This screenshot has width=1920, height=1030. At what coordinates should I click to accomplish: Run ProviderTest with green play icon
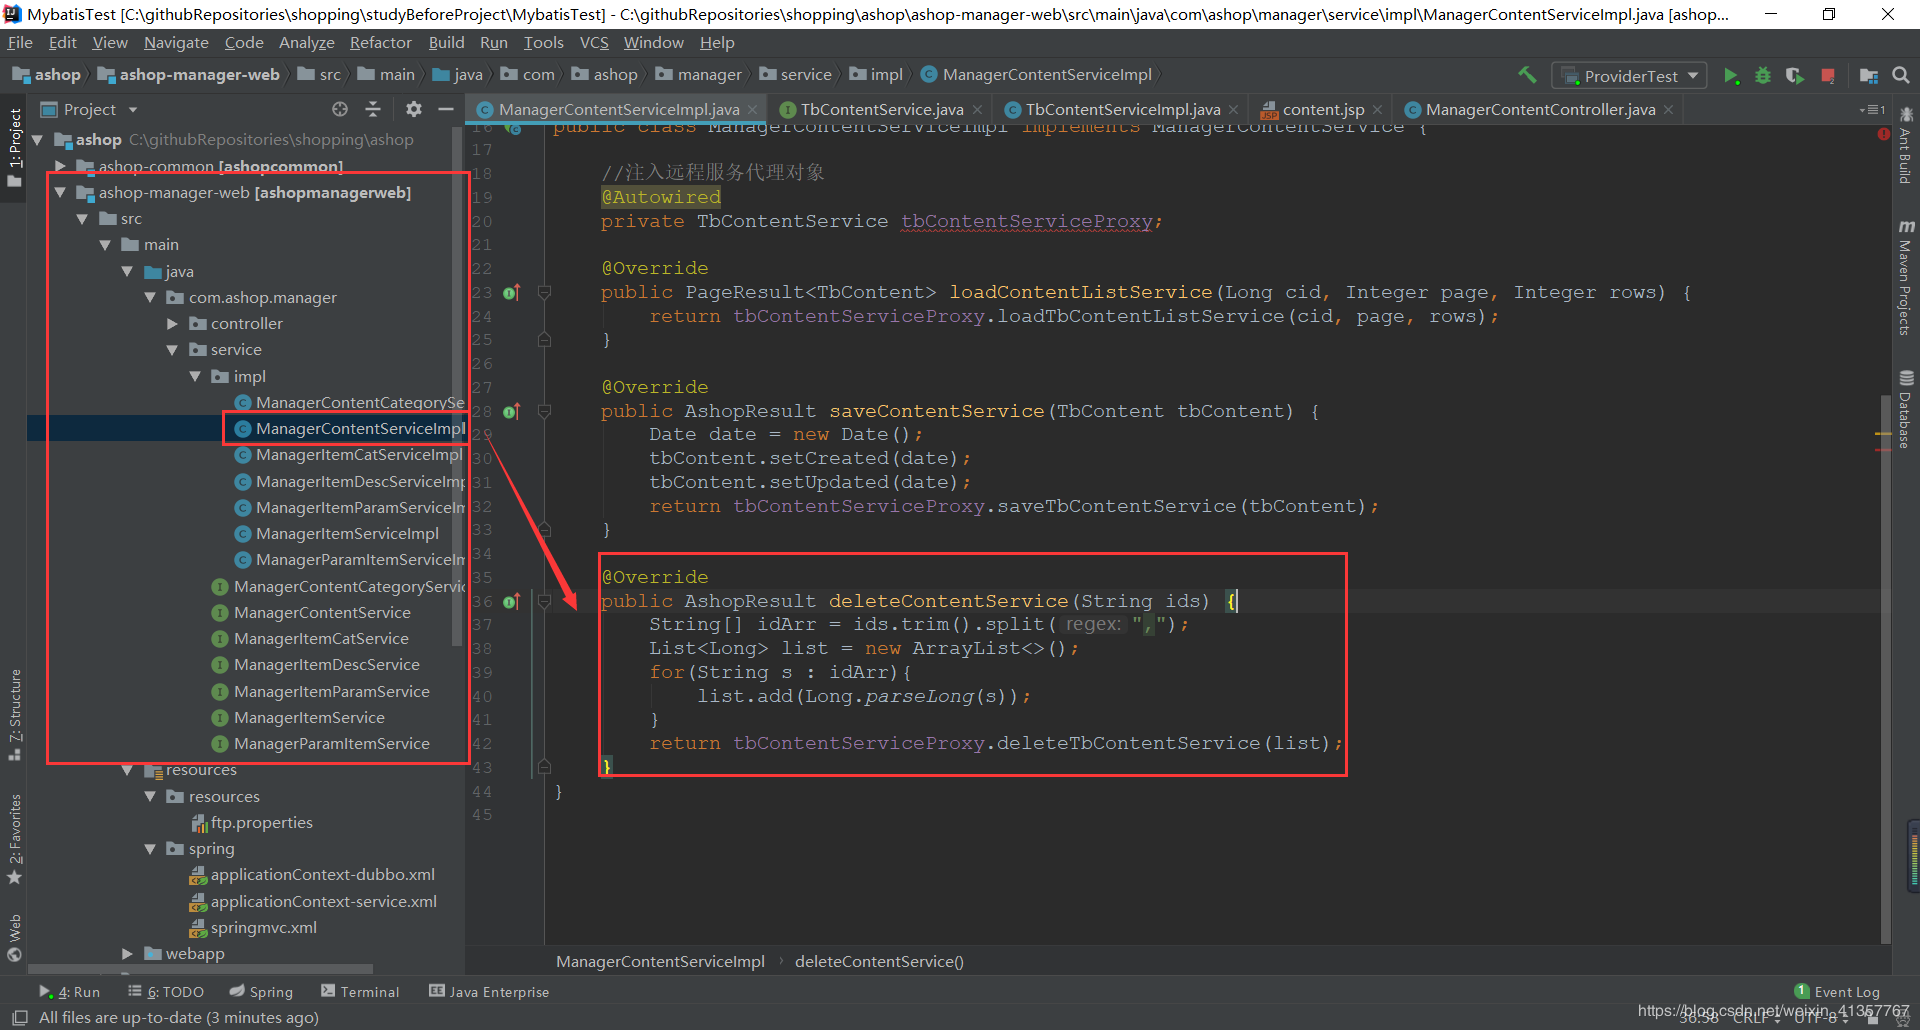click(x=1731, y=76)
